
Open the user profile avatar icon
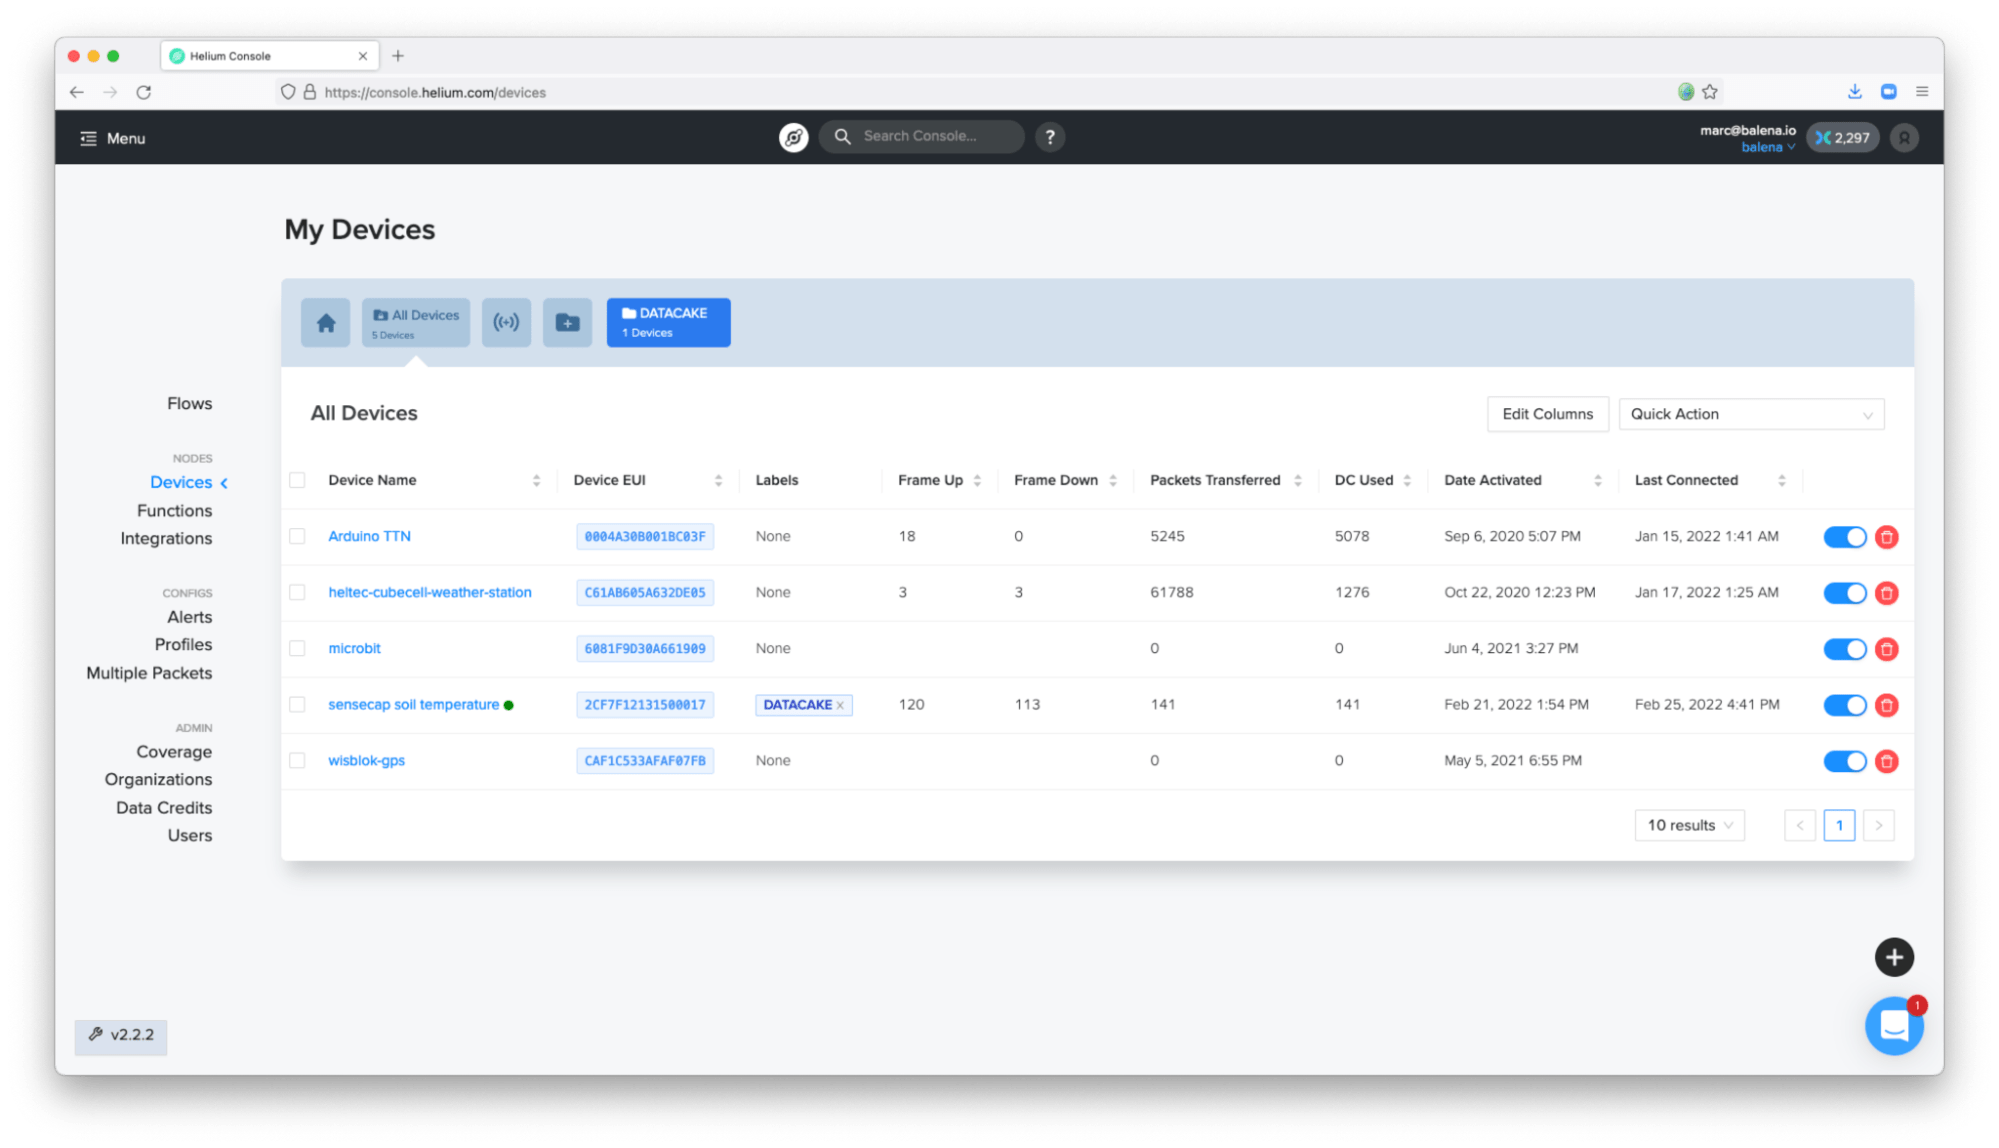[x=1904, y=138]
